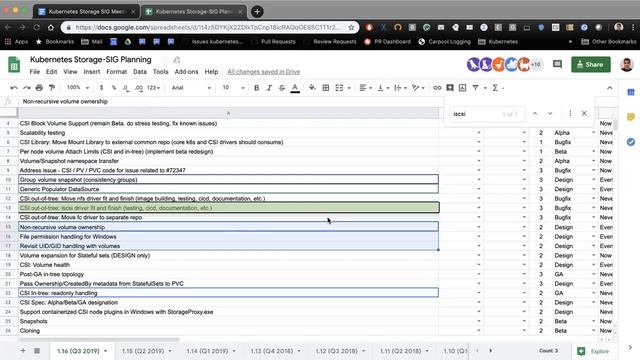Open the vertical align dropdown

383,88
